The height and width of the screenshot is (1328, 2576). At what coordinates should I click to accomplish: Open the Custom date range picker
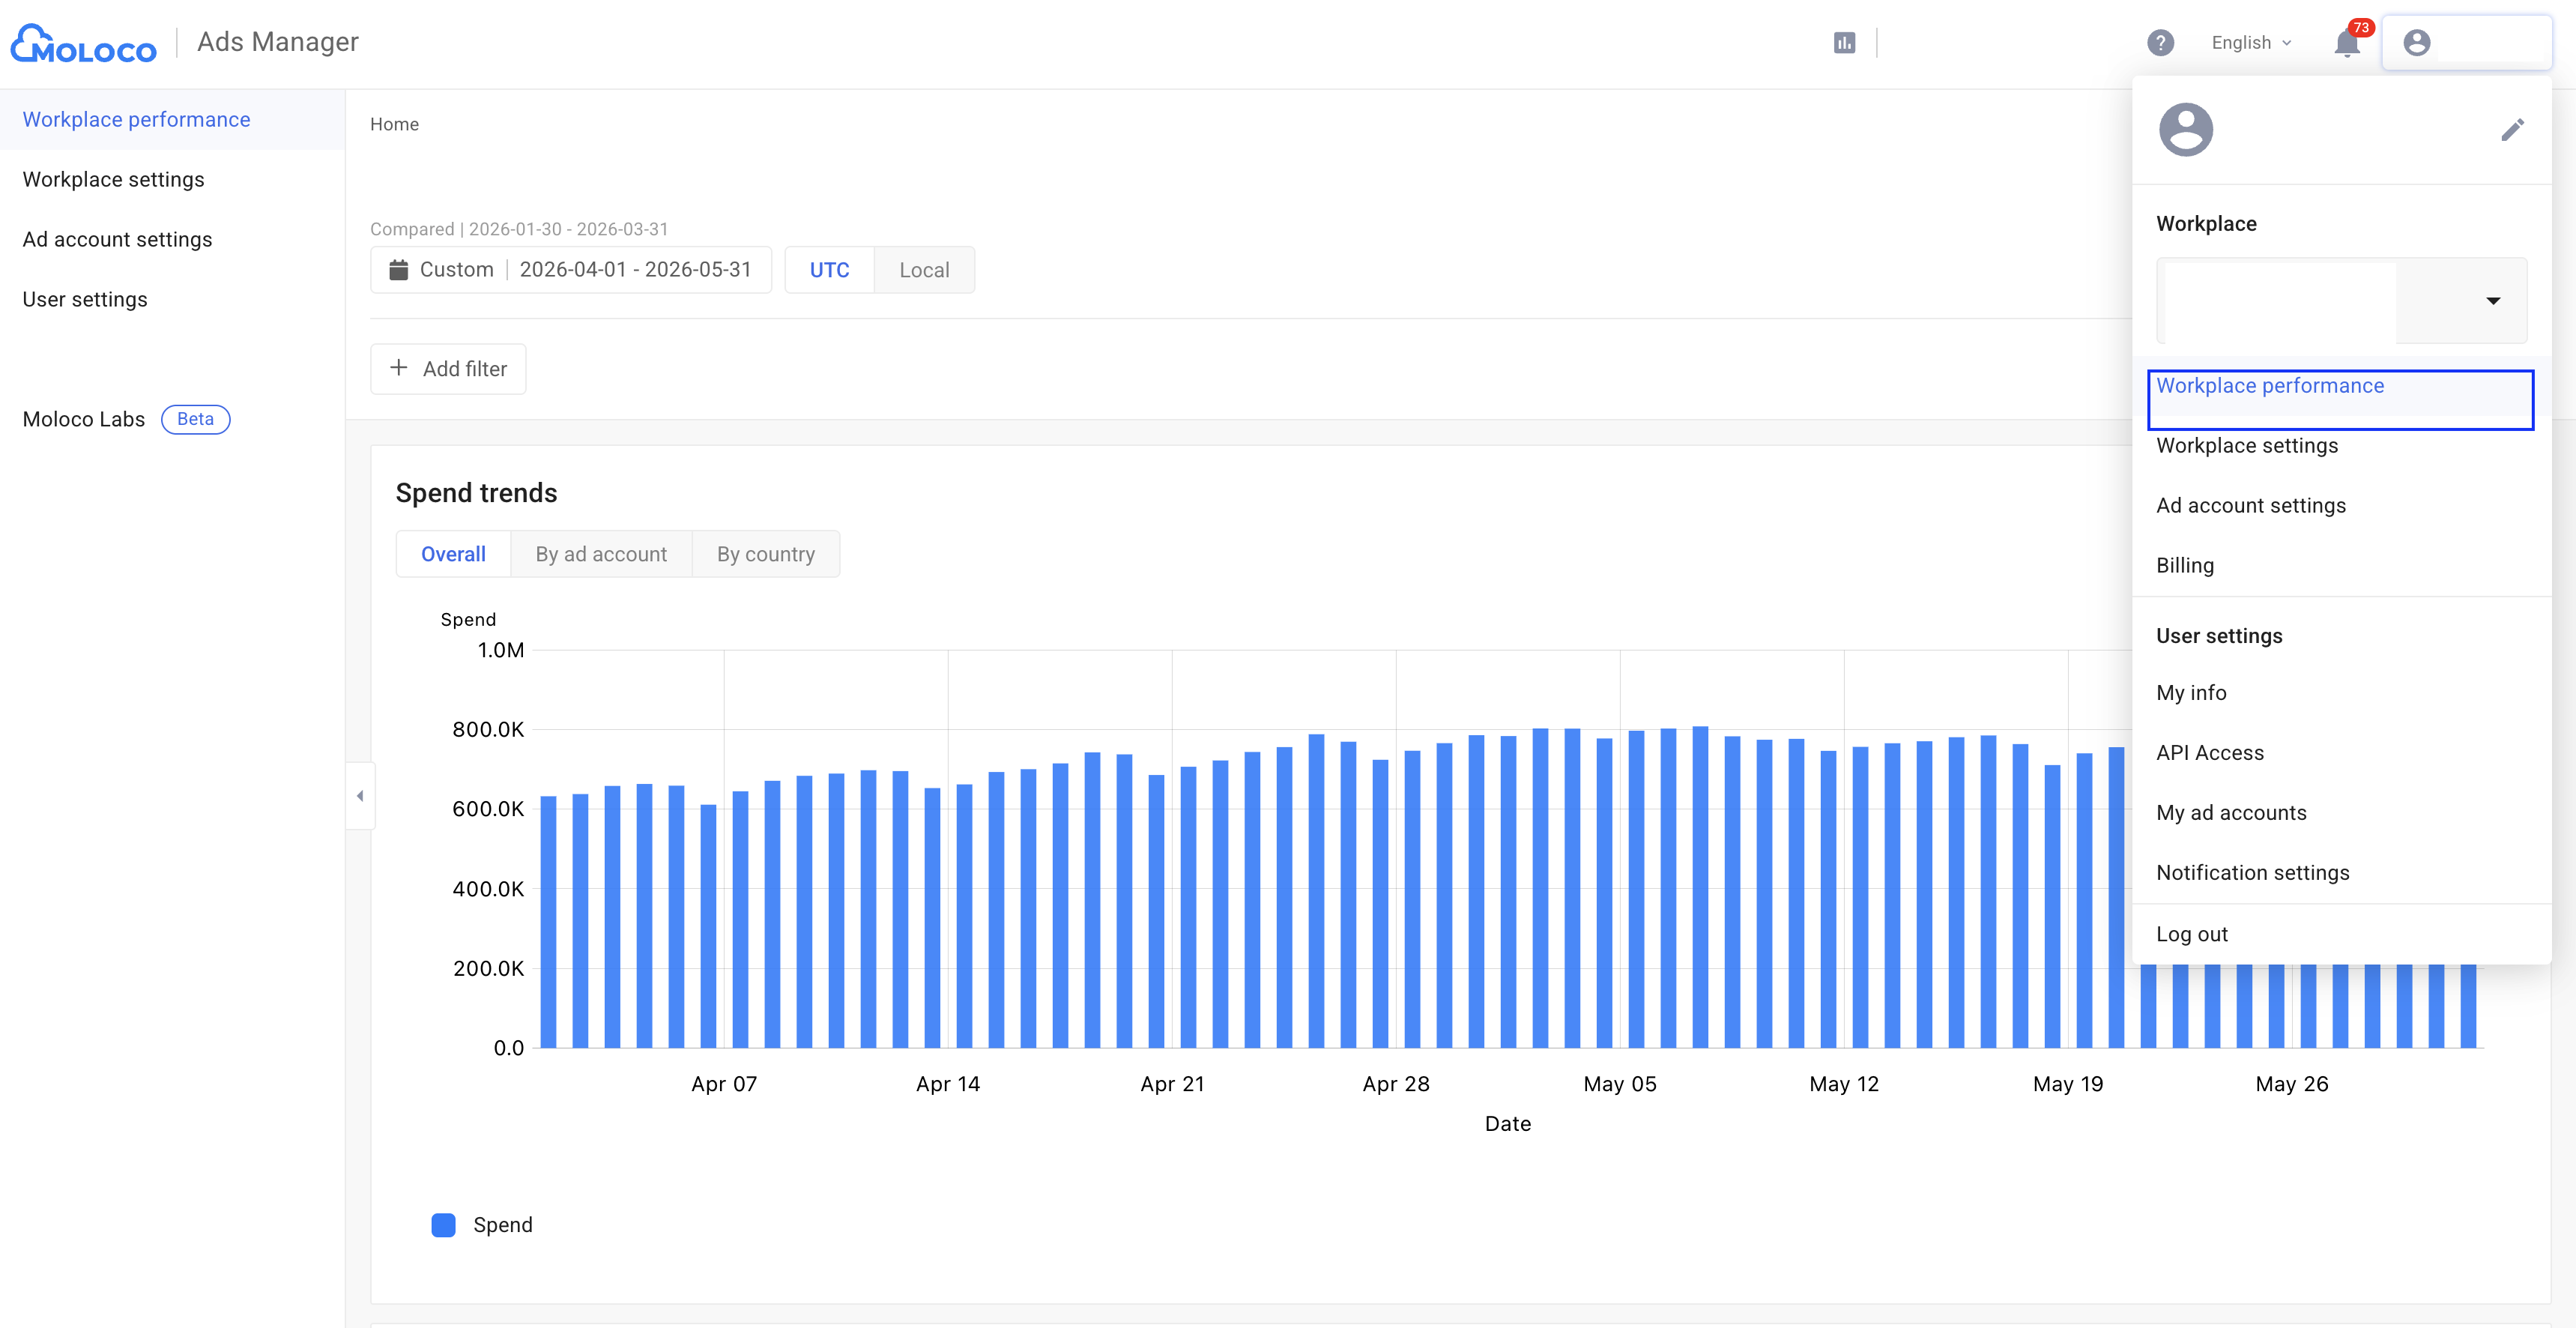tap(570, 270)
